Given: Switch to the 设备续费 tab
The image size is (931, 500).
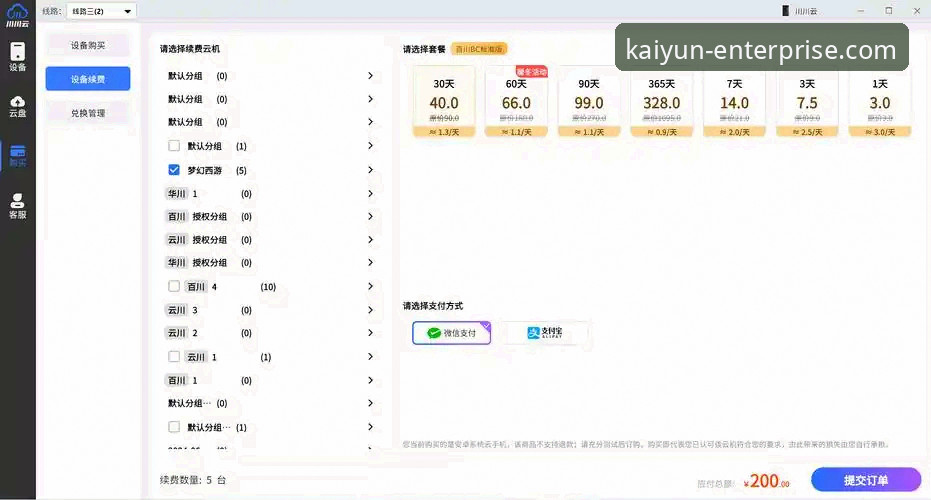Looking at the screenshot, I should (88, 79).
